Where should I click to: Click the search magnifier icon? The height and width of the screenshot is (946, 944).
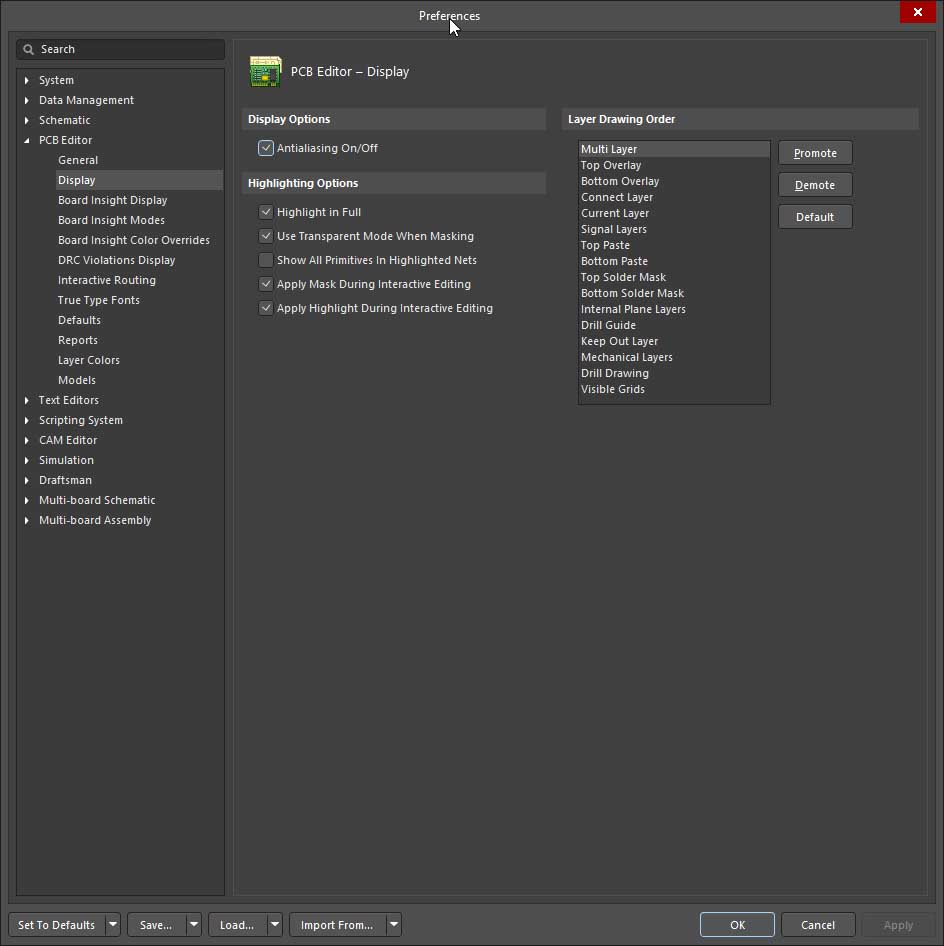(x=29, y=49)
